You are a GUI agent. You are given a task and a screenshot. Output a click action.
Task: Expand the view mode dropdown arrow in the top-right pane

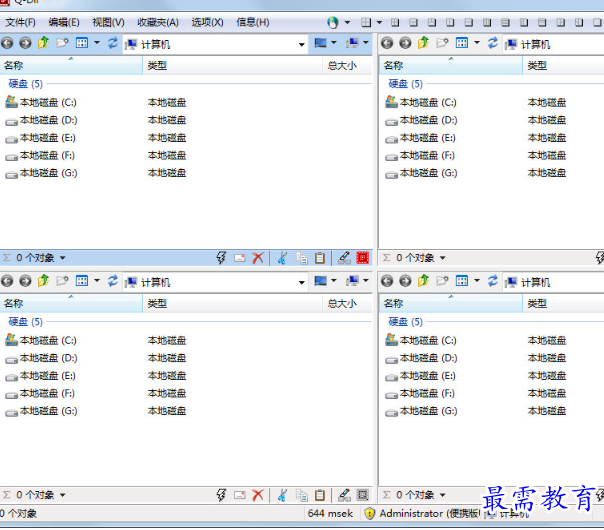(477, 43)
